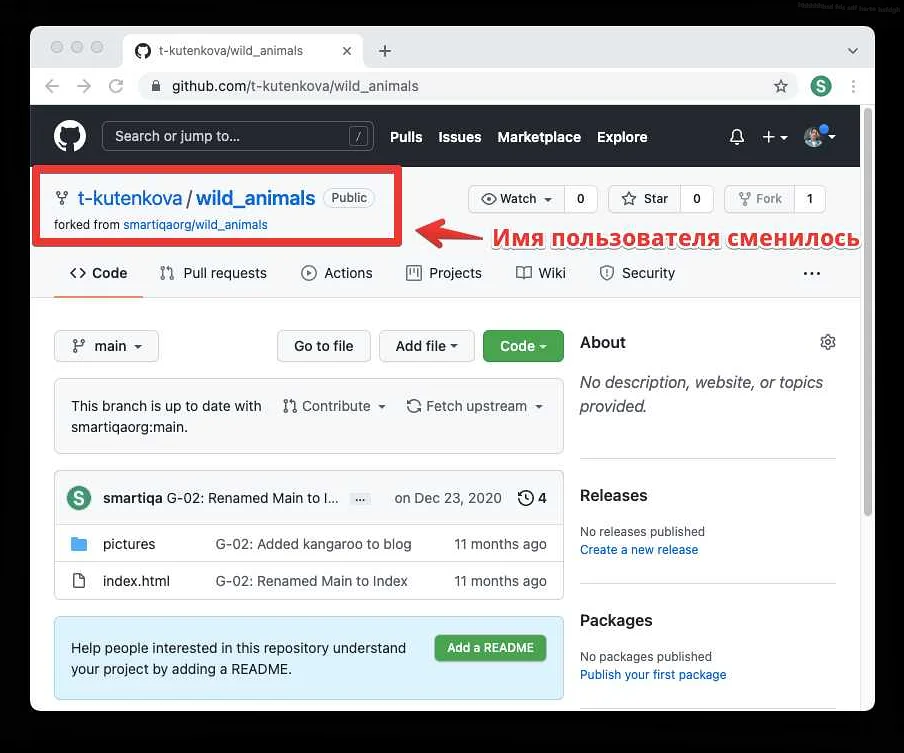Watch the wild_animals repository
The width and height of the screenshot is (904, 753).
(x=515, y=198)
